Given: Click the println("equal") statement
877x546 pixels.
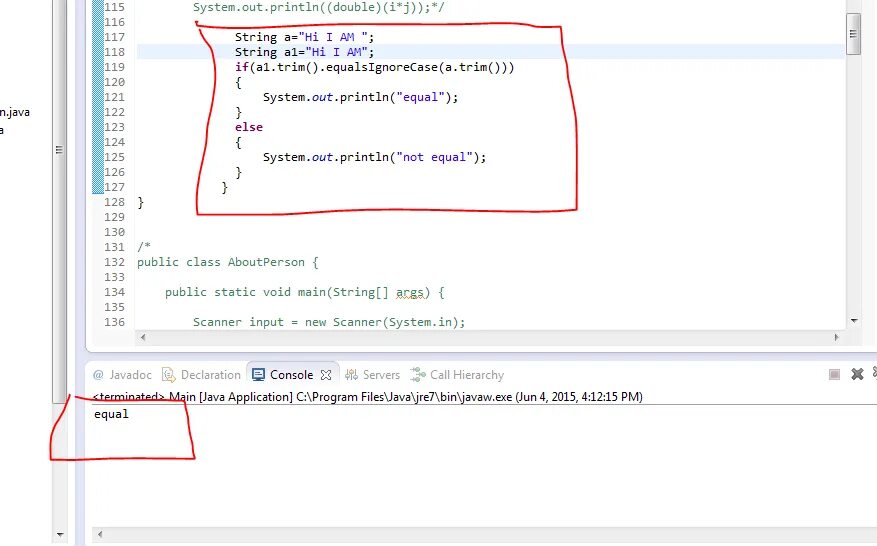Looking at the screenshot, I should tap(360, 97).
